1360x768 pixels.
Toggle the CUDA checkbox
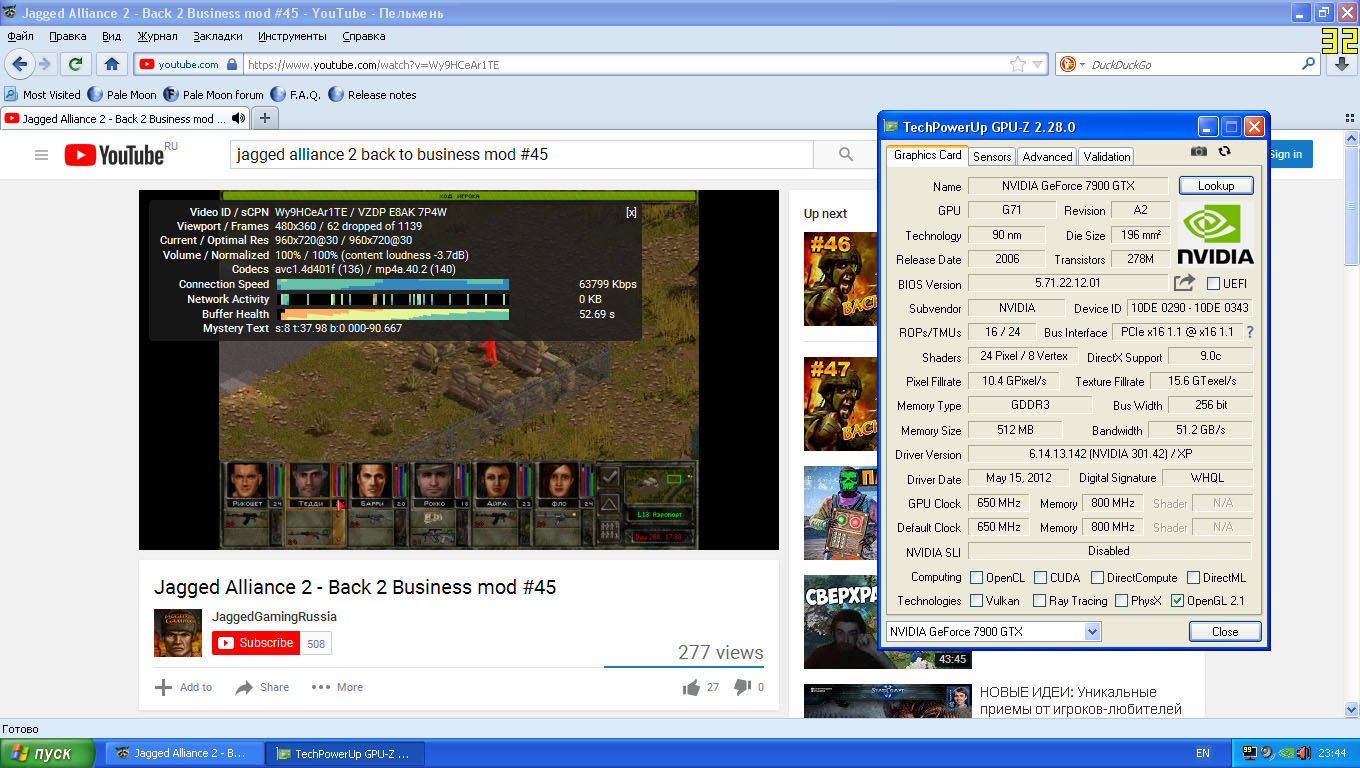(1040, 577)
